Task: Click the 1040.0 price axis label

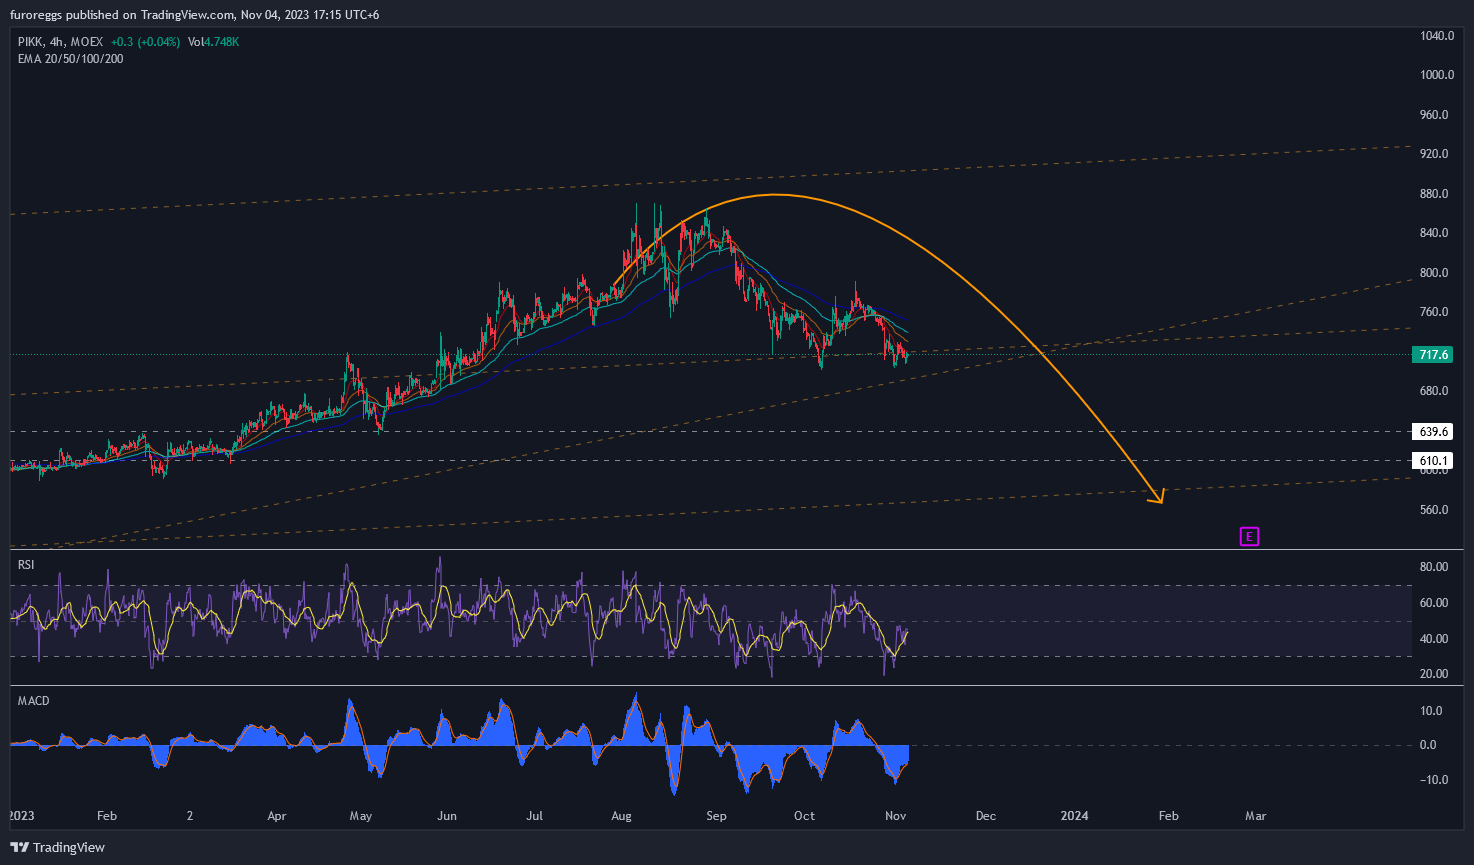Action: (1437, 36)
